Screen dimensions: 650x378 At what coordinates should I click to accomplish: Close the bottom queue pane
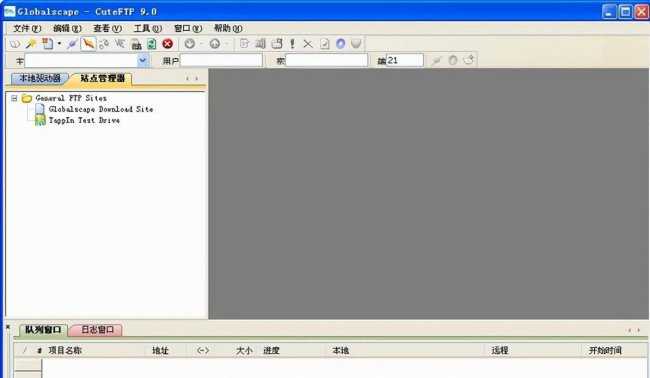(x=7, y=327)
